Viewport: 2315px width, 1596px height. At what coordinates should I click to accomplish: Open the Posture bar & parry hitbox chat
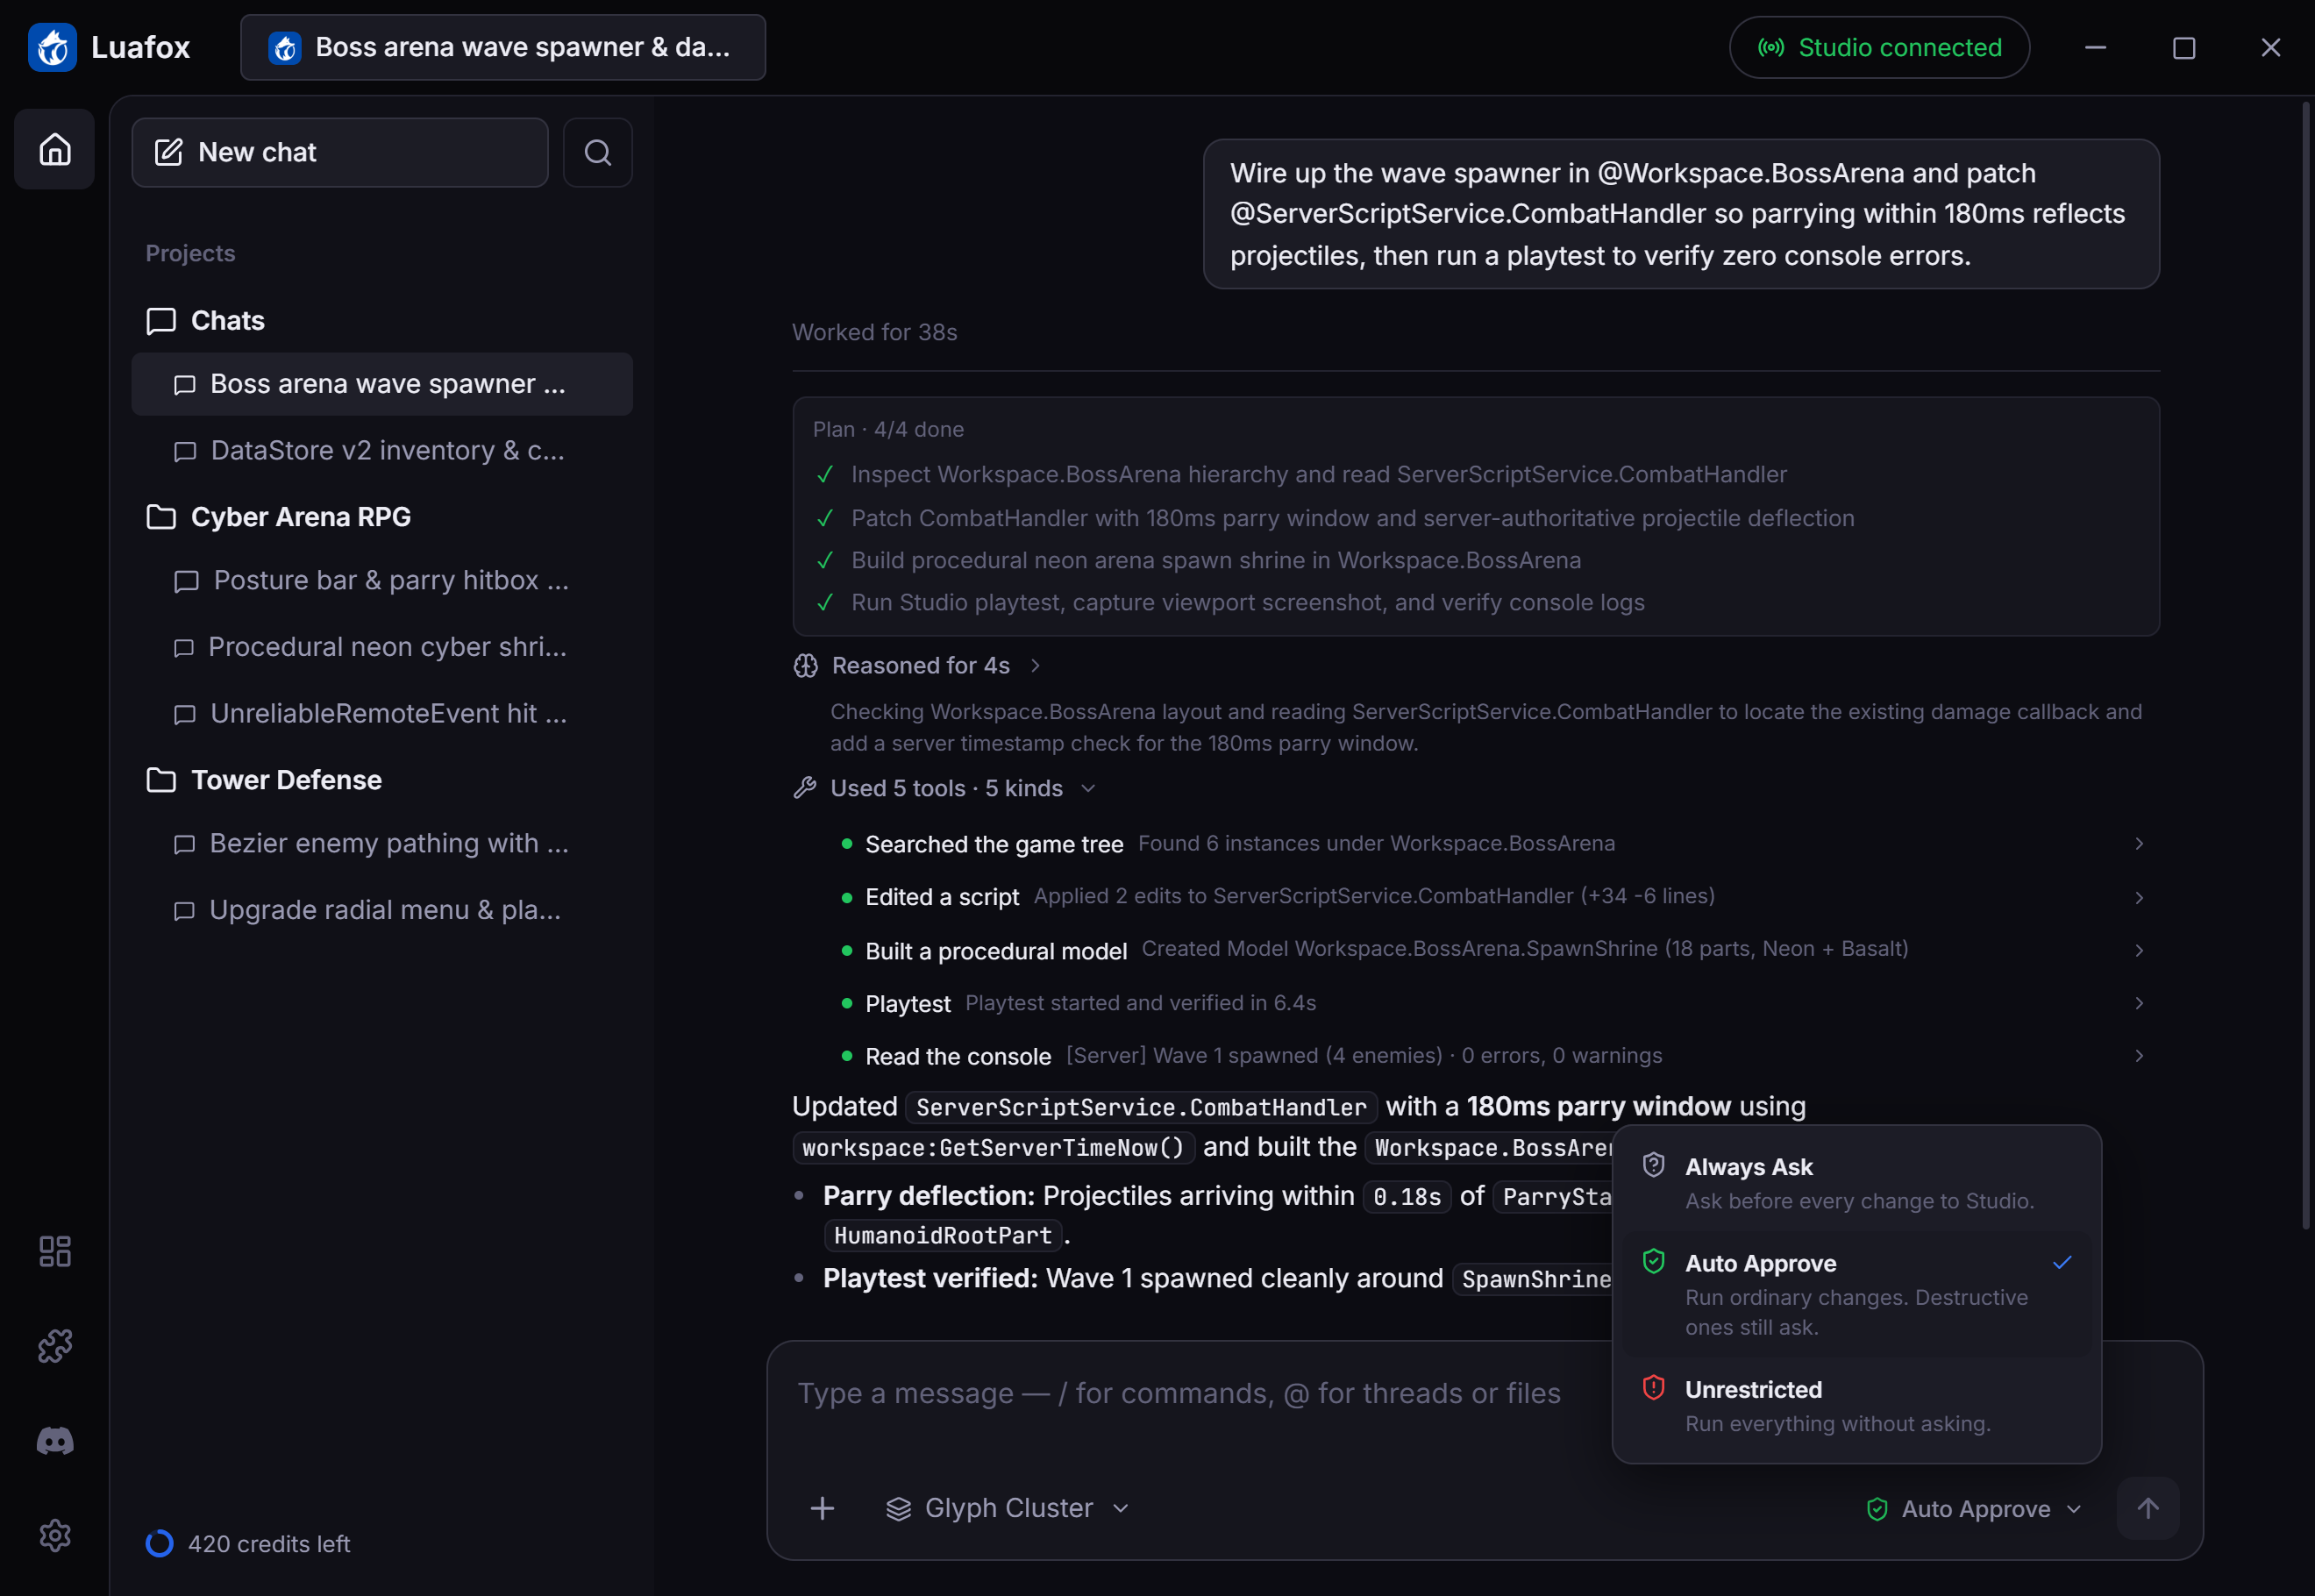pyautogui.click(x=382, y=581)
